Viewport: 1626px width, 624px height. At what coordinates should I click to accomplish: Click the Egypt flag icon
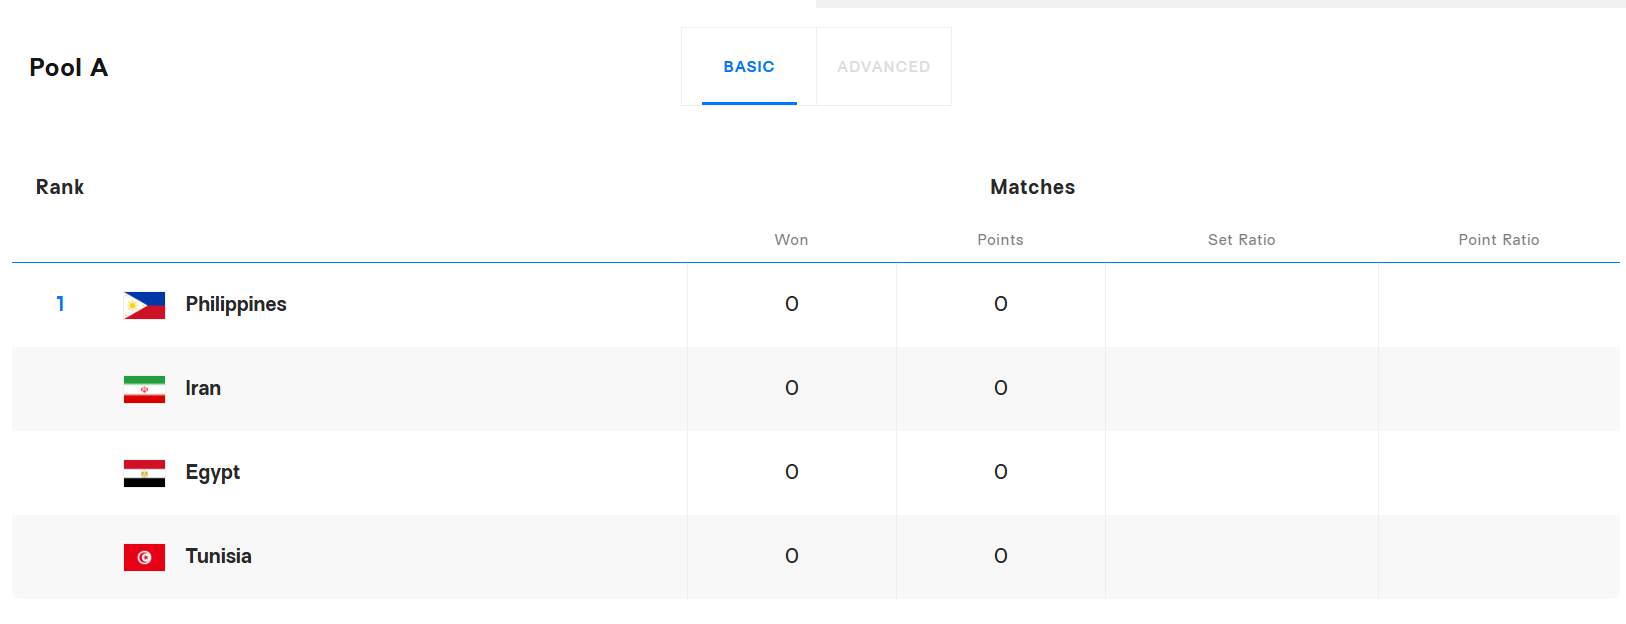pos(144,473)
